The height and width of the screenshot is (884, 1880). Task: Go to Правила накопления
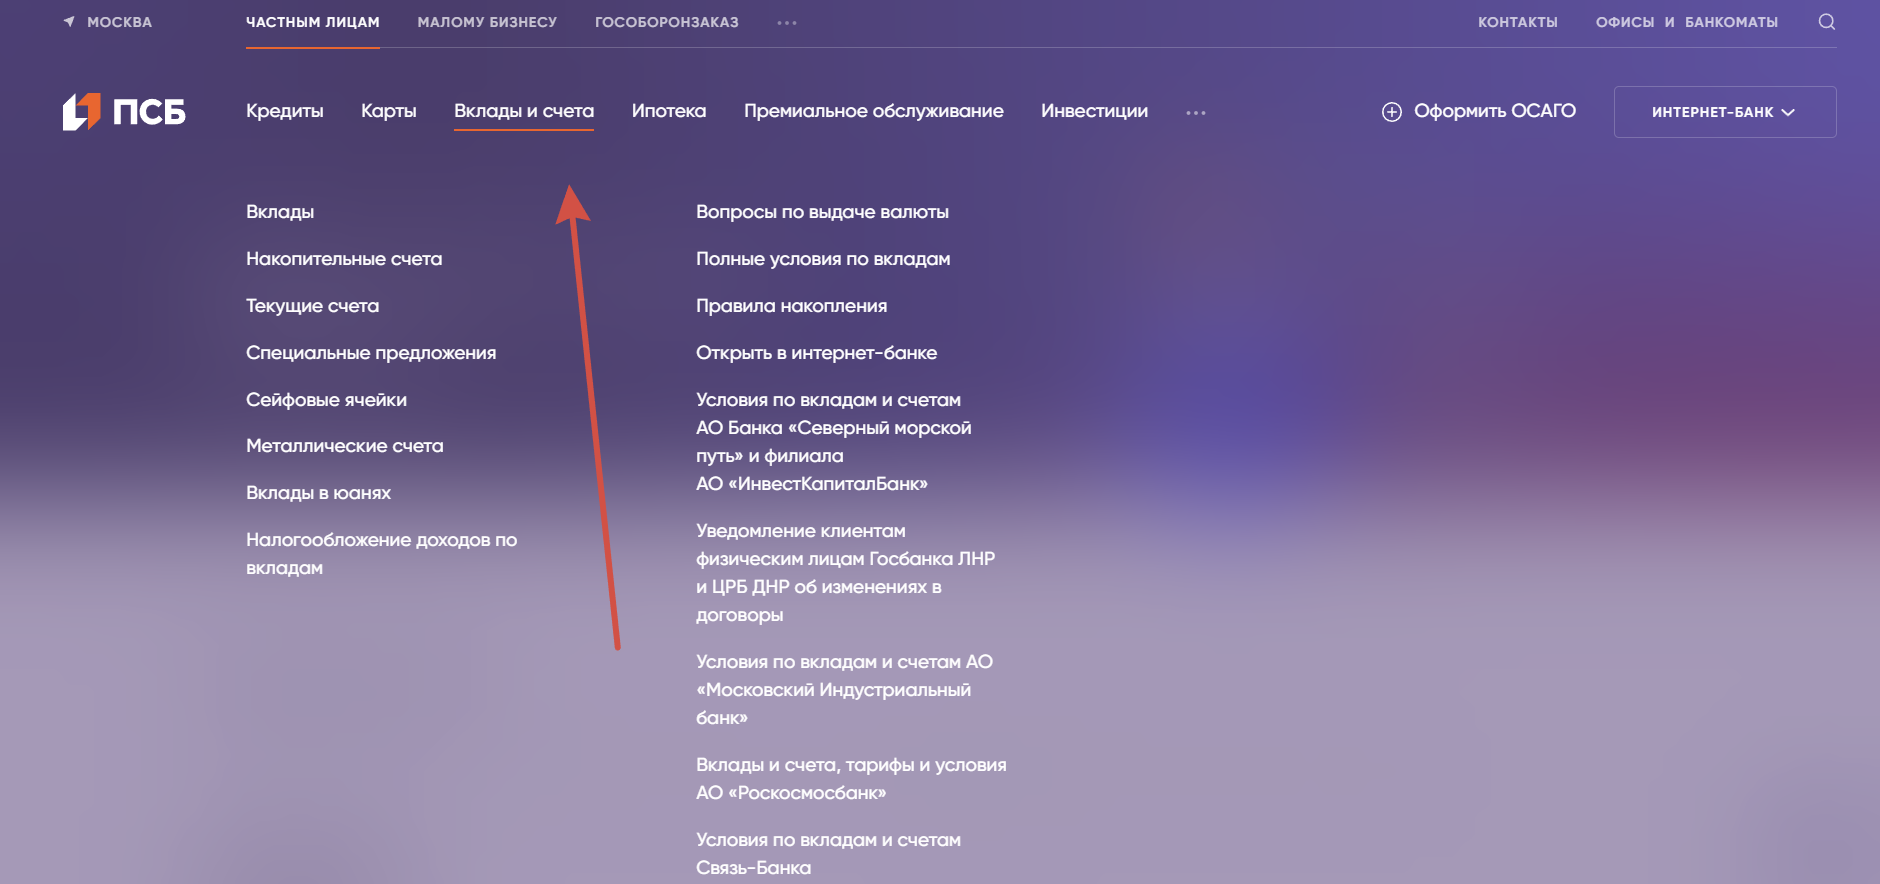pos(792,306)
